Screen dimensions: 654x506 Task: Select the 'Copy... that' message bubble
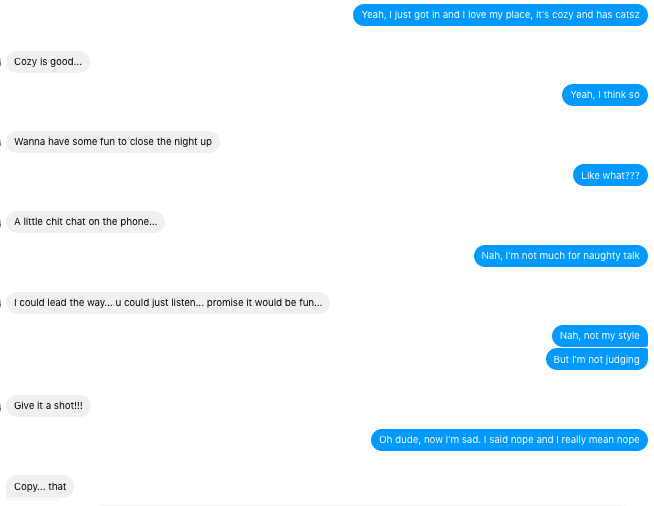pos(40,486)
